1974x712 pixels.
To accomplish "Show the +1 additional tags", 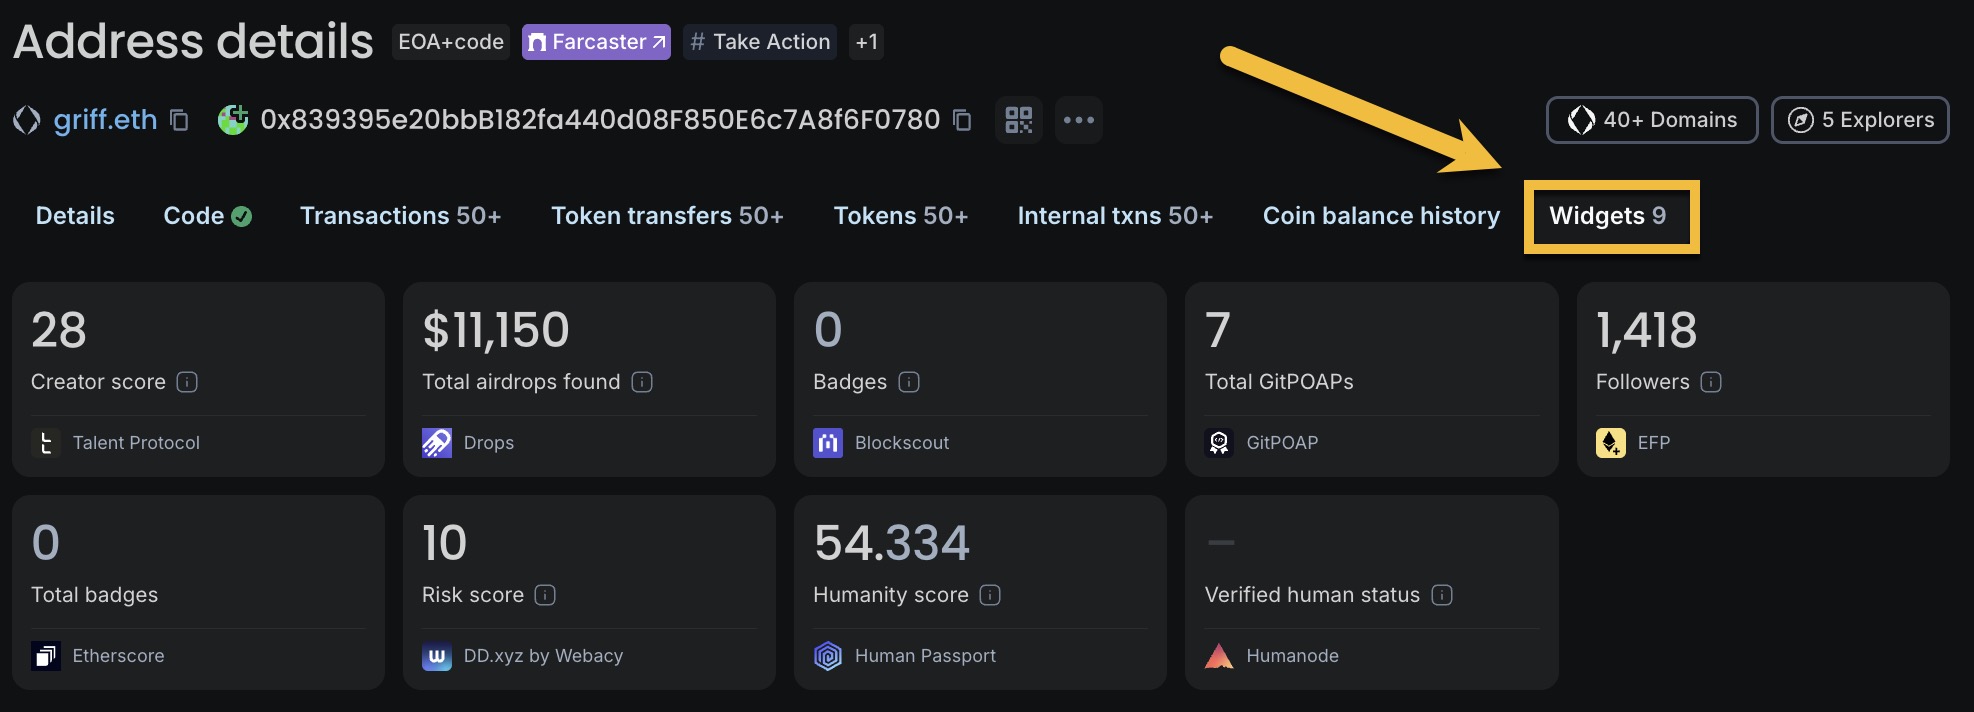I will 866,42.
